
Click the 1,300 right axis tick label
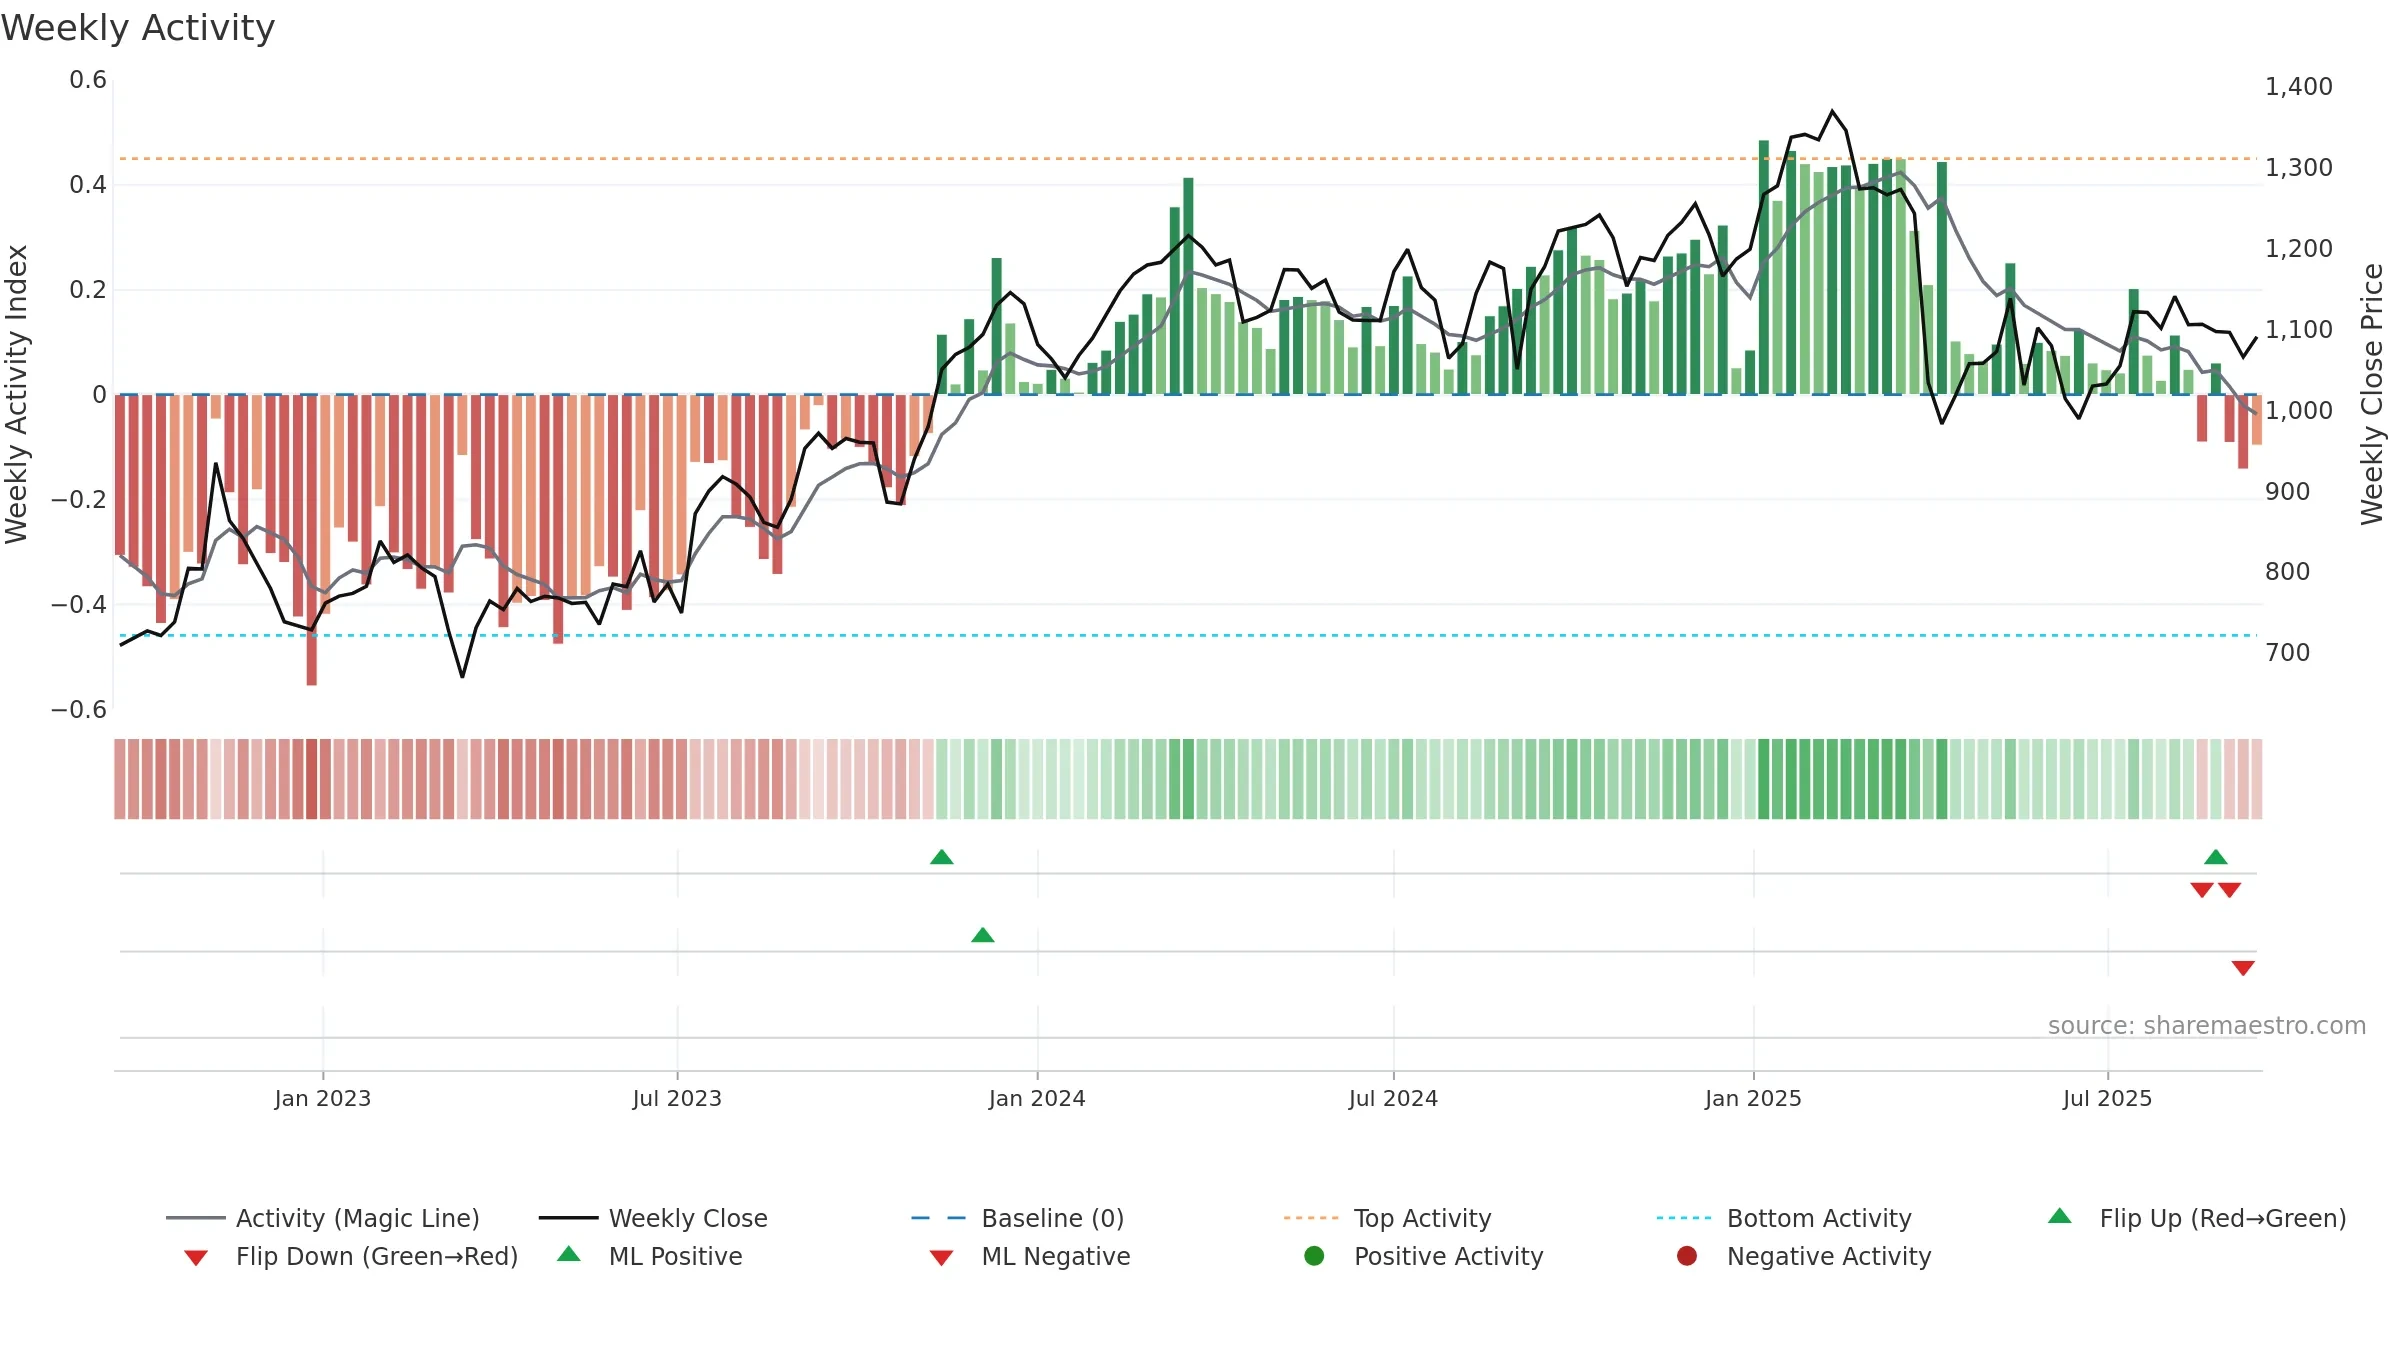click(x=2298, y=168)
